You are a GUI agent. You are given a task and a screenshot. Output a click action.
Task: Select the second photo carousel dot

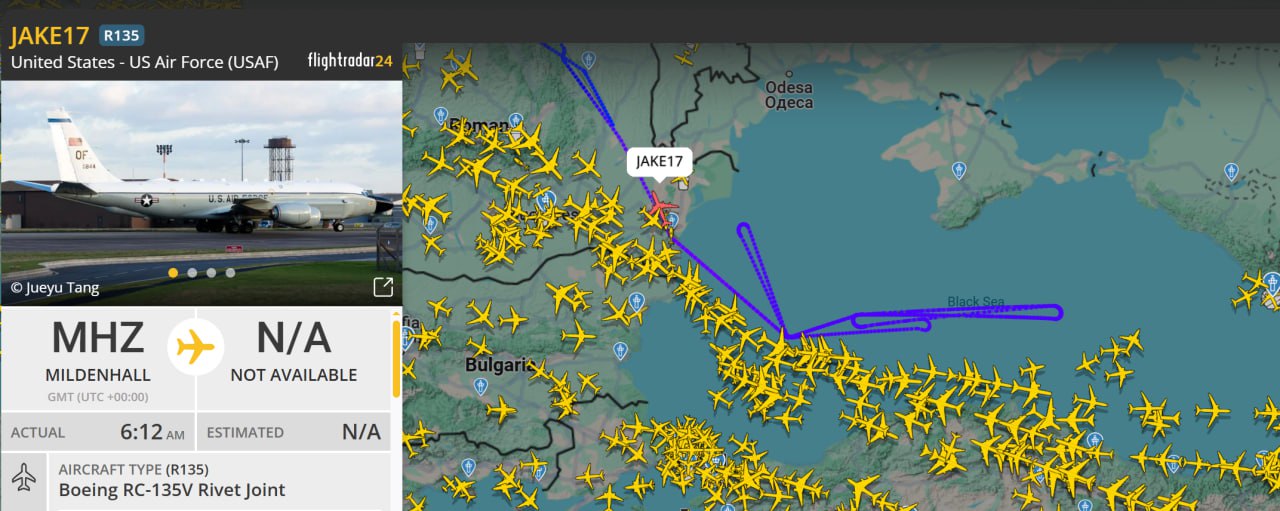coord(192,272)
